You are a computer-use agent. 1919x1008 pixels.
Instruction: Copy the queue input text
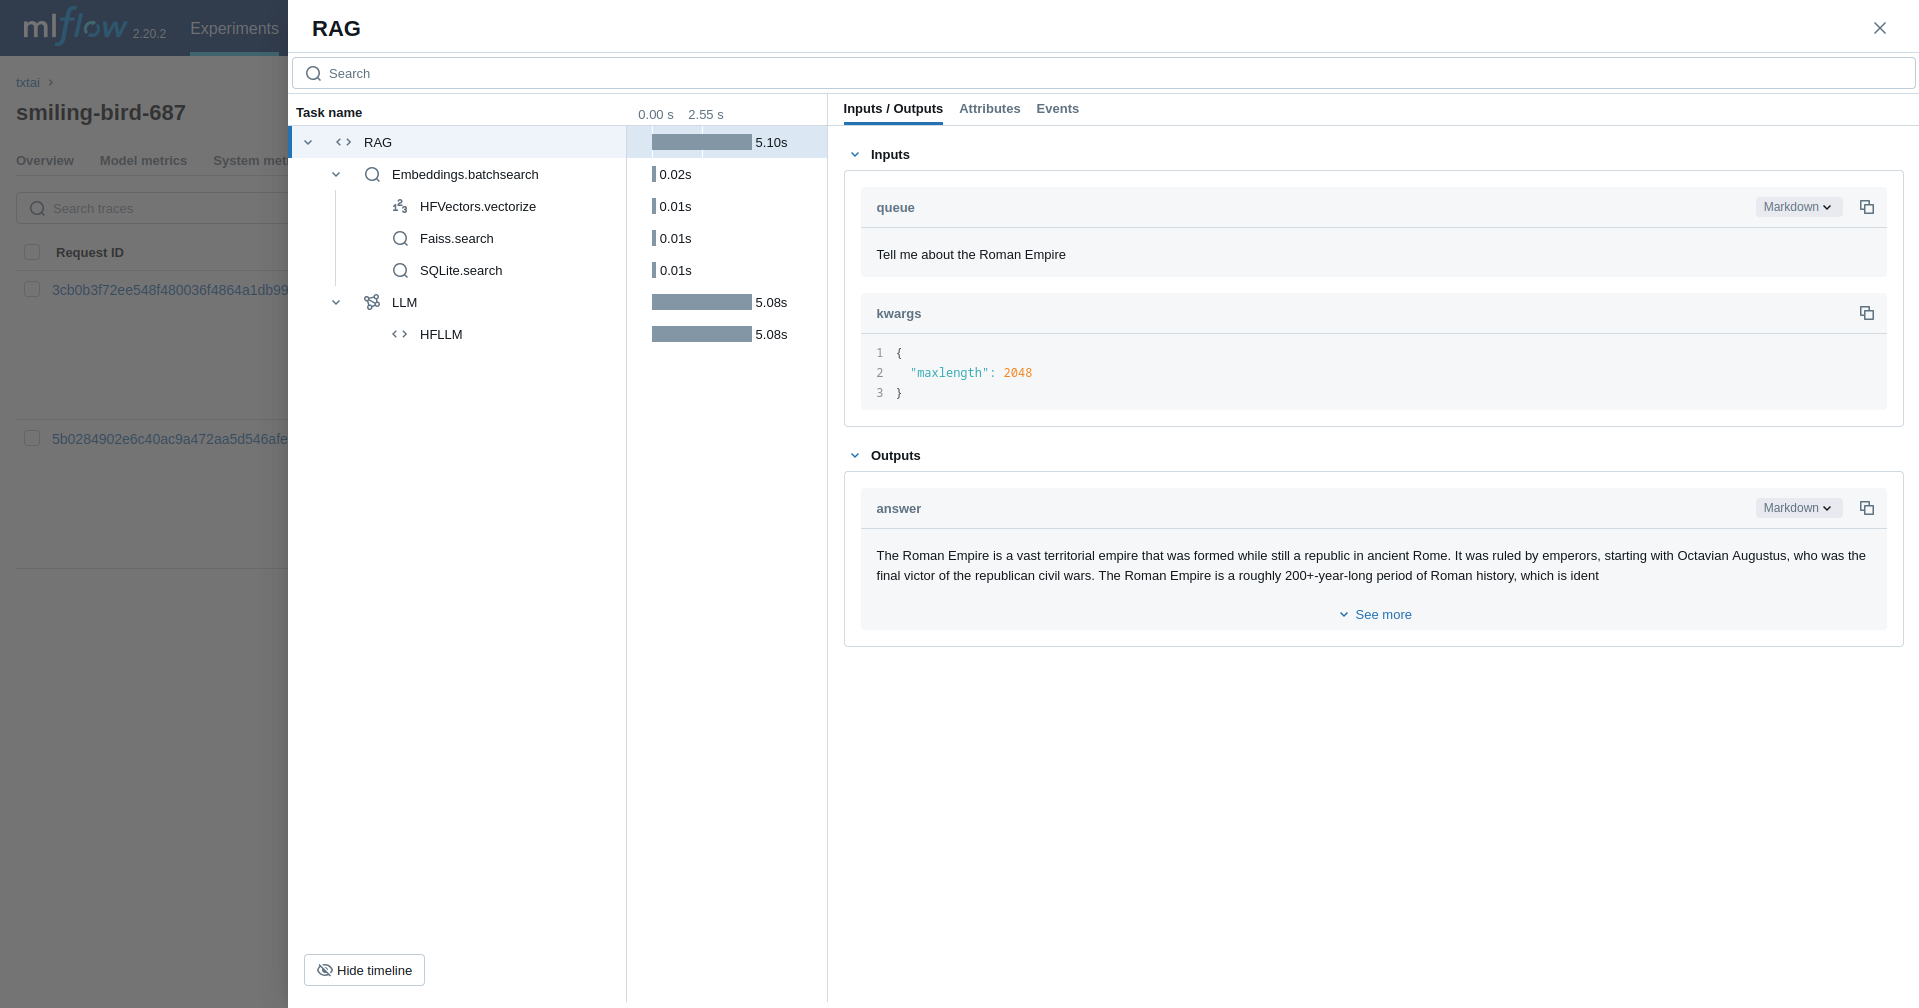pyautogui.click(x=1866, y=207)
